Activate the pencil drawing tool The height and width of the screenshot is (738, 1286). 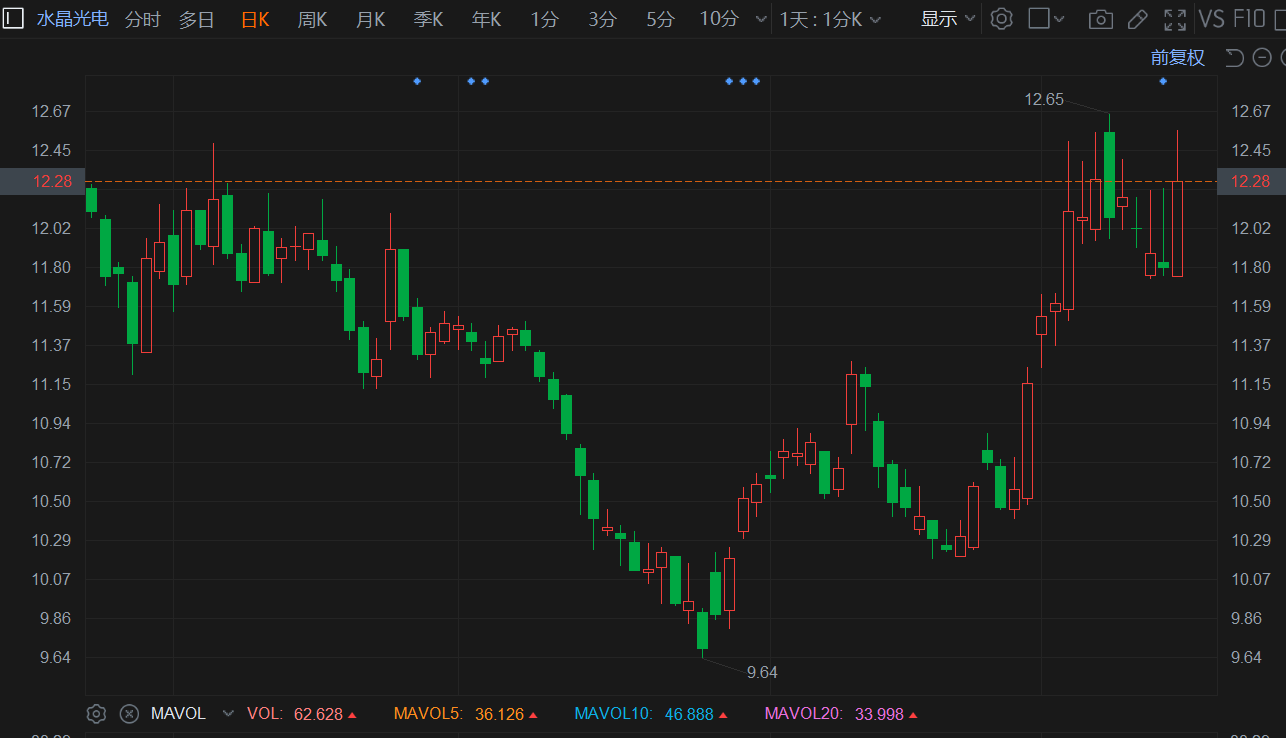click(x=1137, y=19)
